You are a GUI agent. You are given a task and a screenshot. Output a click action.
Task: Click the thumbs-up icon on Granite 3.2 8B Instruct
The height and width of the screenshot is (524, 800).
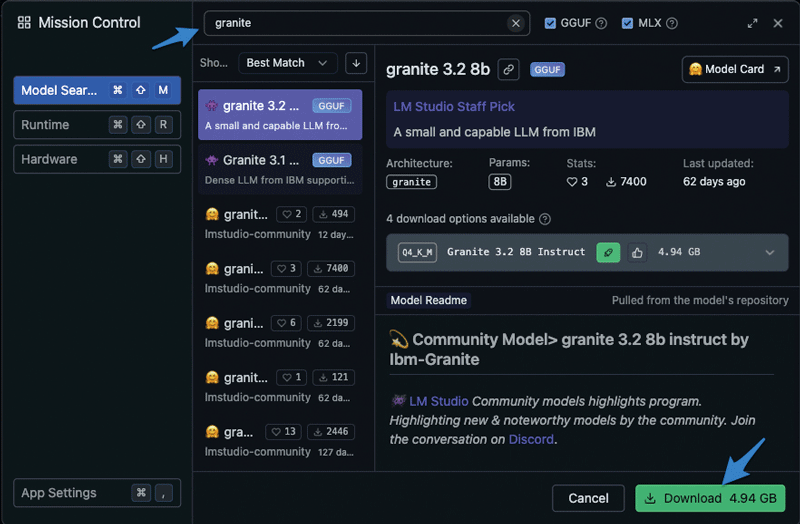point(637,253)
